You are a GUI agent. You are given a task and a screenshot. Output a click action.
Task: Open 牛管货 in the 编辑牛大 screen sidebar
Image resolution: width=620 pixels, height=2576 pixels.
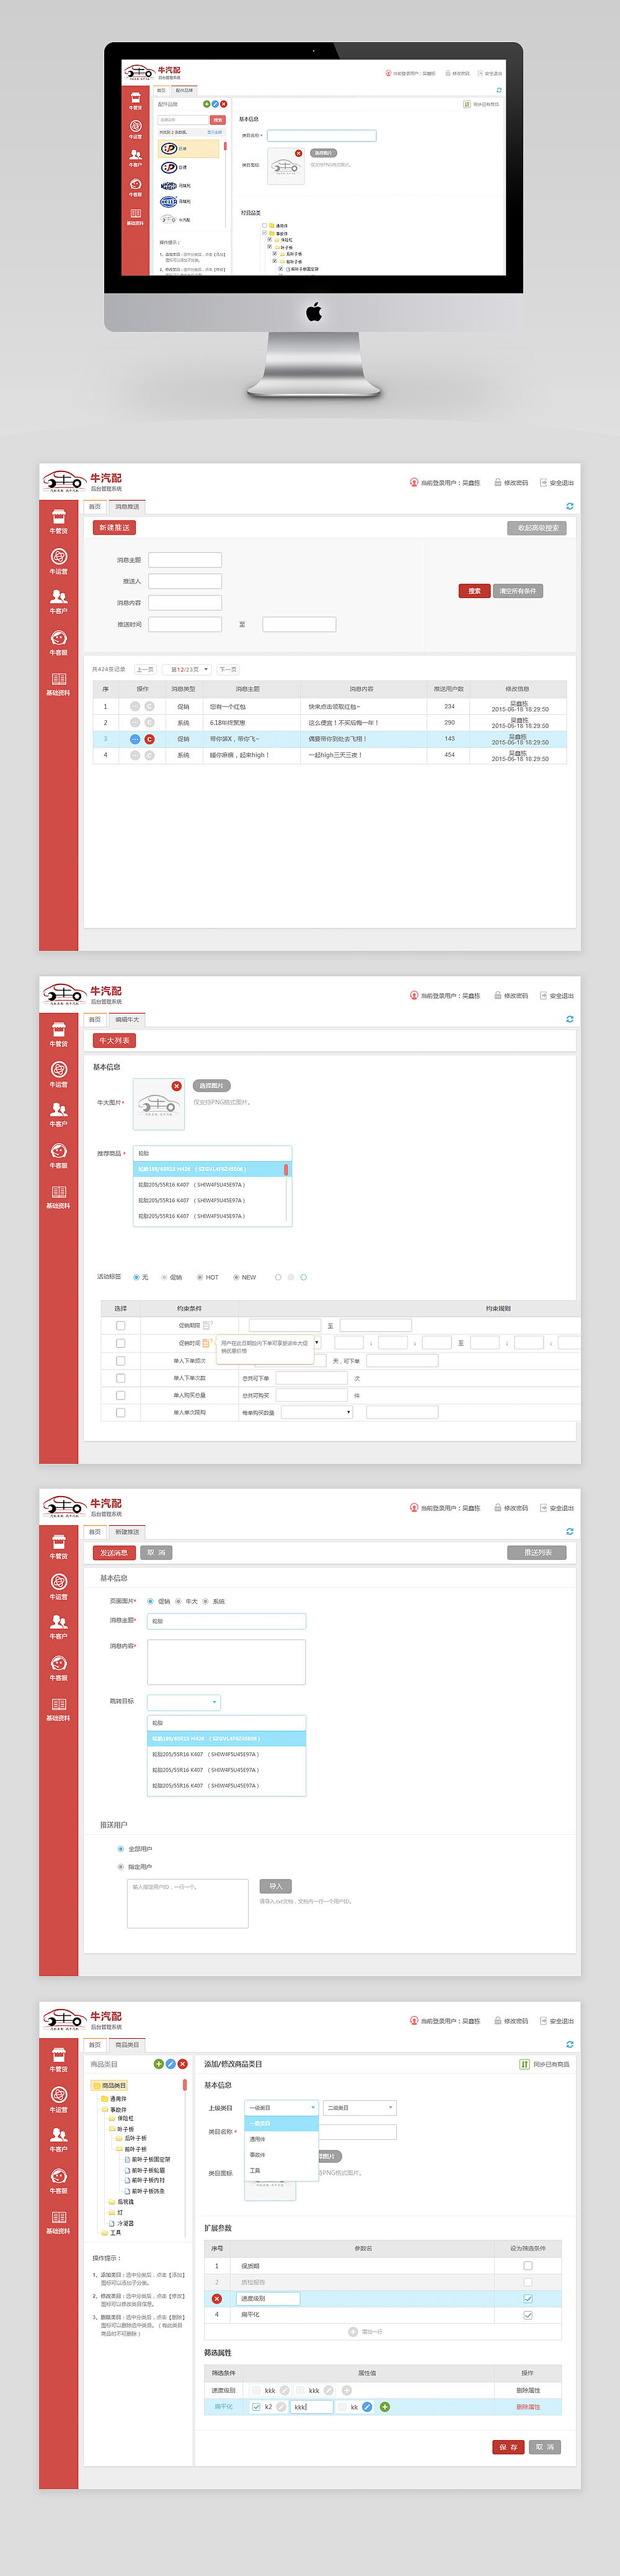tap(59, 1035)
